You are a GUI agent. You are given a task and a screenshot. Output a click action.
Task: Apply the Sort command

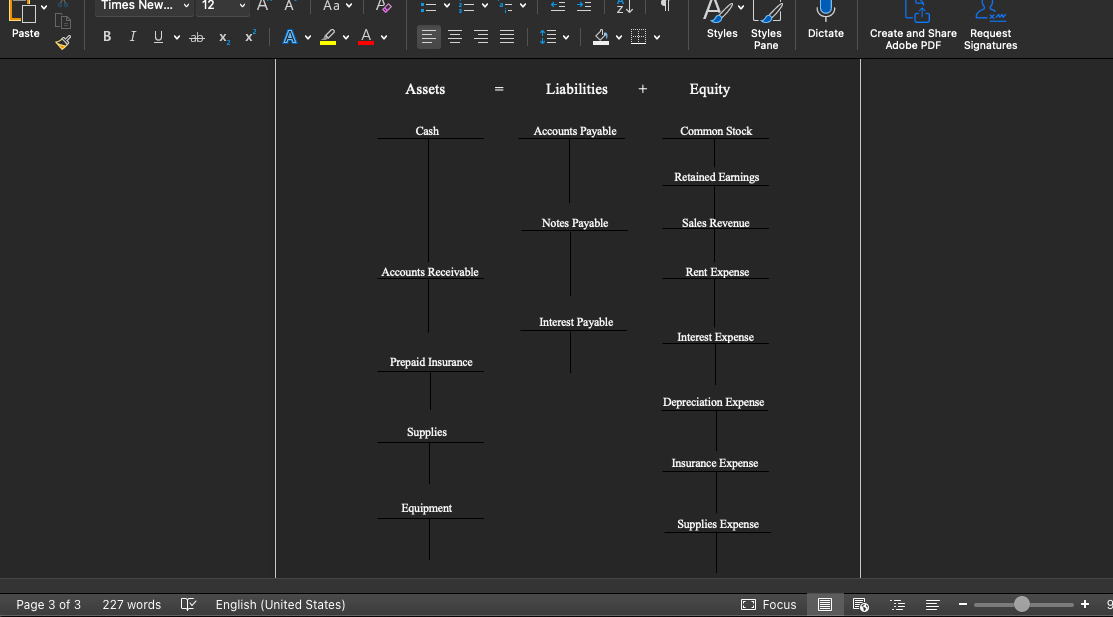(622, 7)
